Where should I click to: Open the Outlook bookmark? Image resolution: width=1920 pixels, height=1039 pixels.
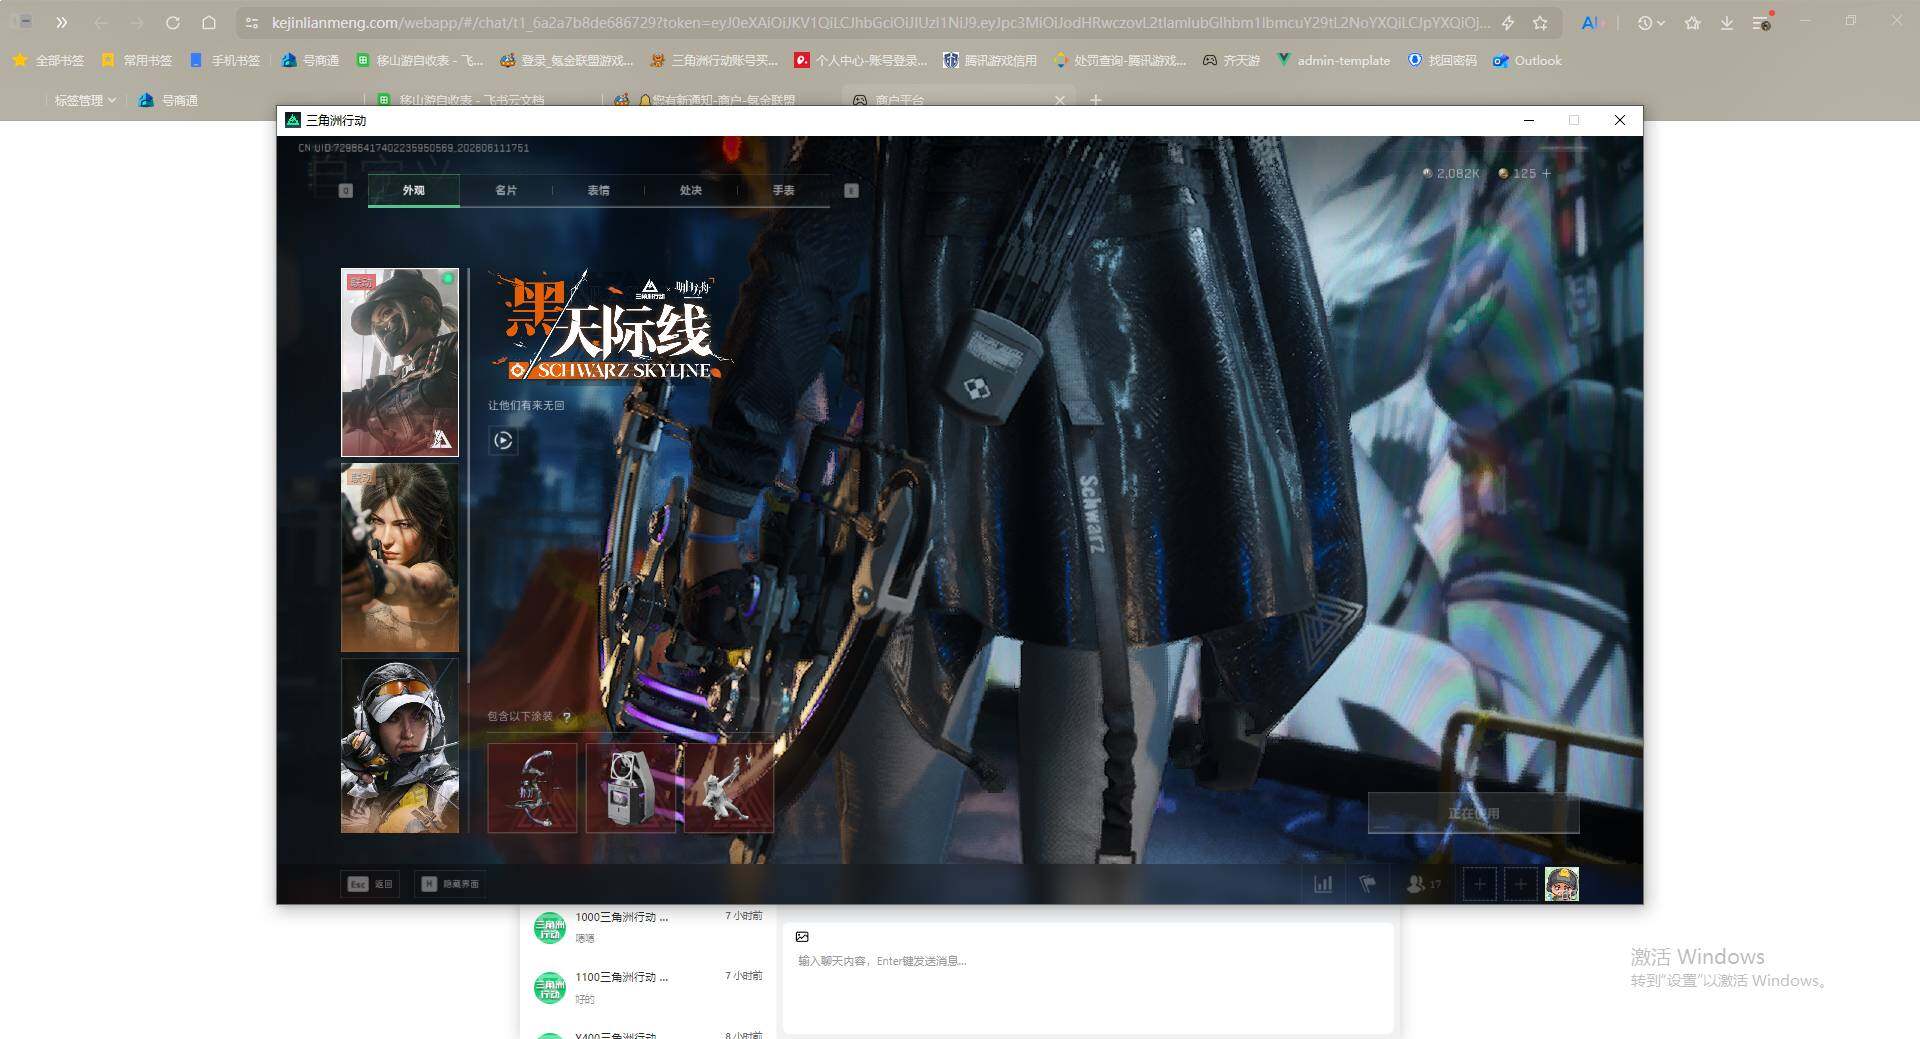pos(1527,60)
